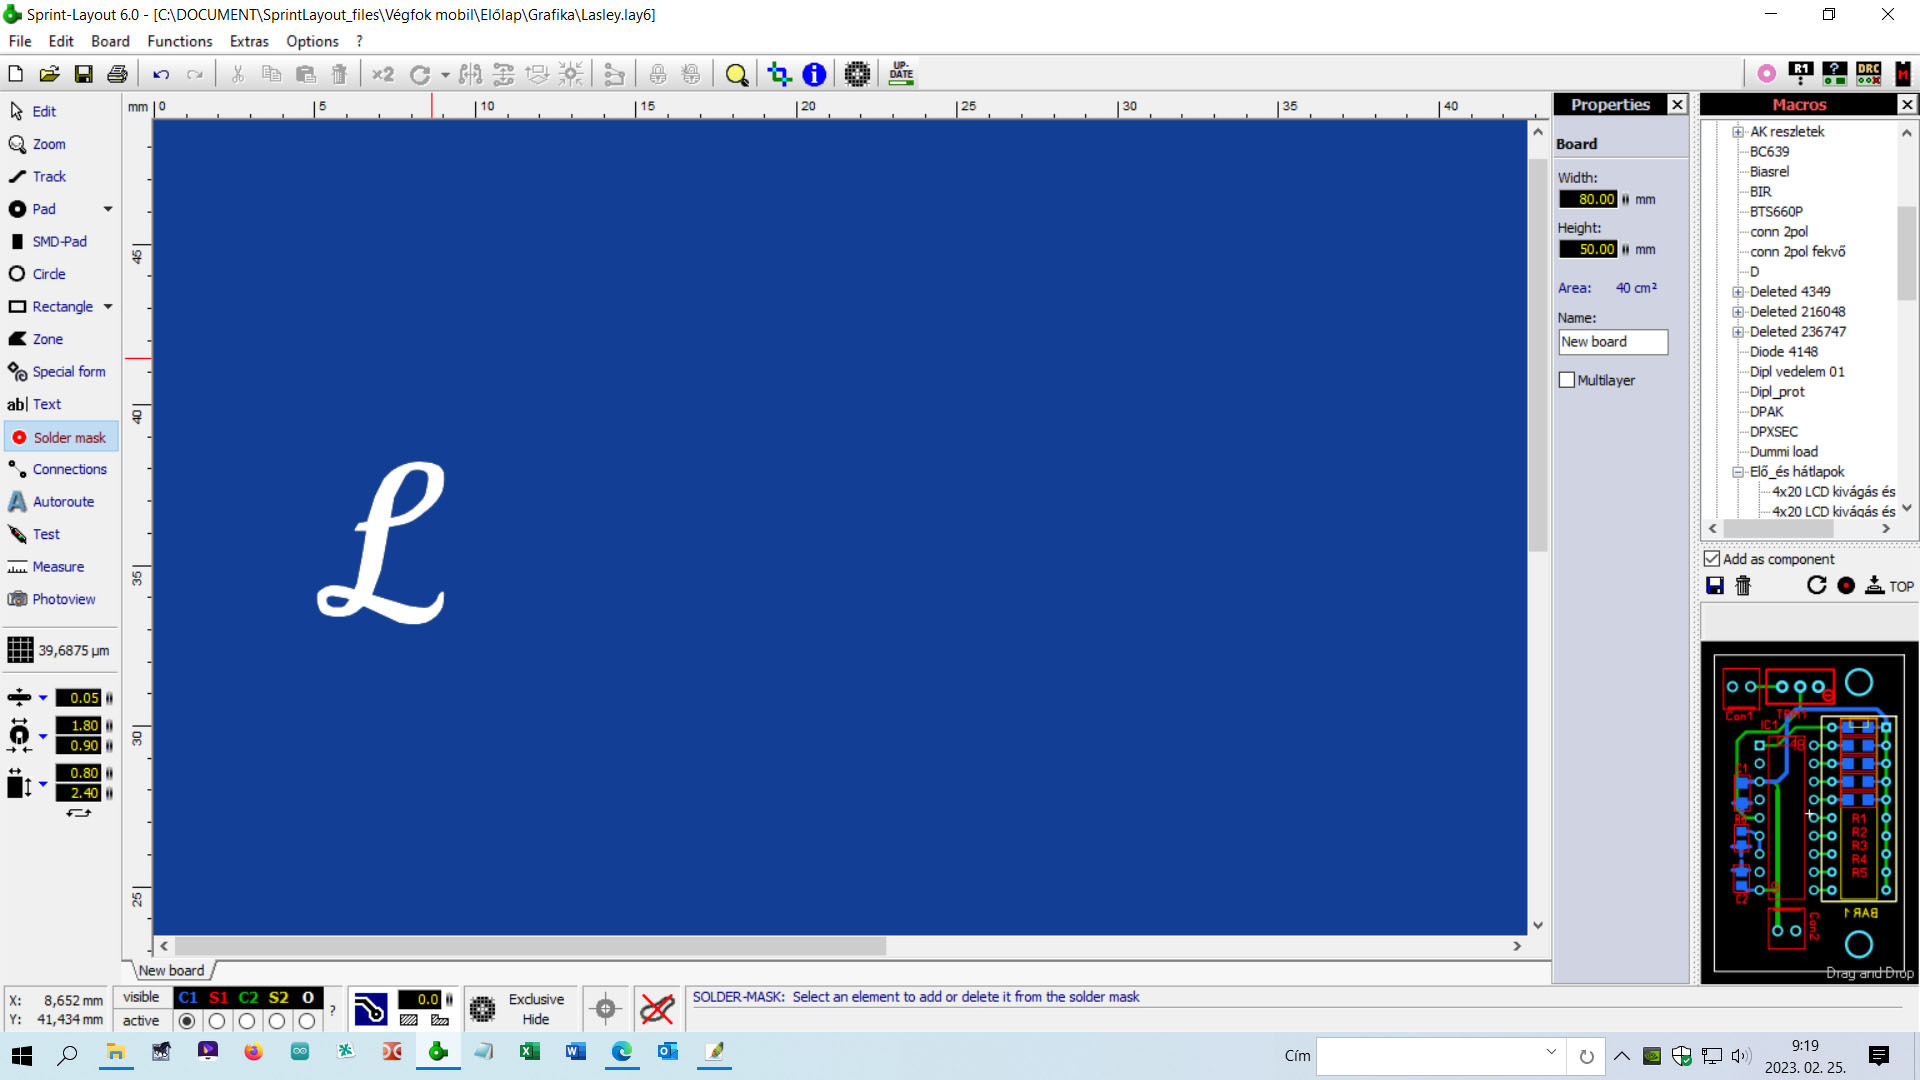Expand the Deleted 4349 macro folder
Image resolution: width=1920 pixels, height=1080 pixels.
coord(1738,292)
